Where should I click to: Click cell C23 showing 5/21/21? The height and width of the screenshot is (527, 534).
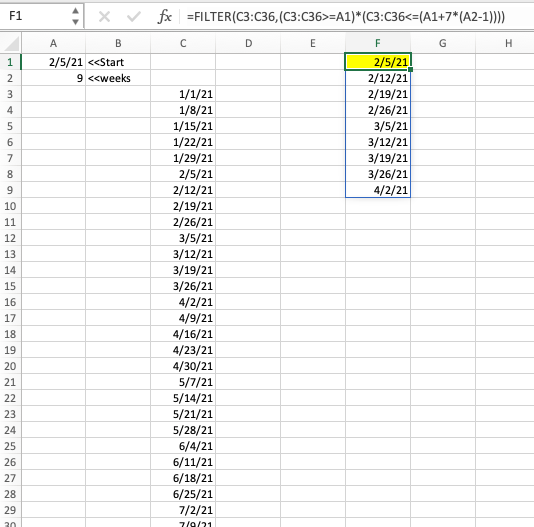[183, 414]
